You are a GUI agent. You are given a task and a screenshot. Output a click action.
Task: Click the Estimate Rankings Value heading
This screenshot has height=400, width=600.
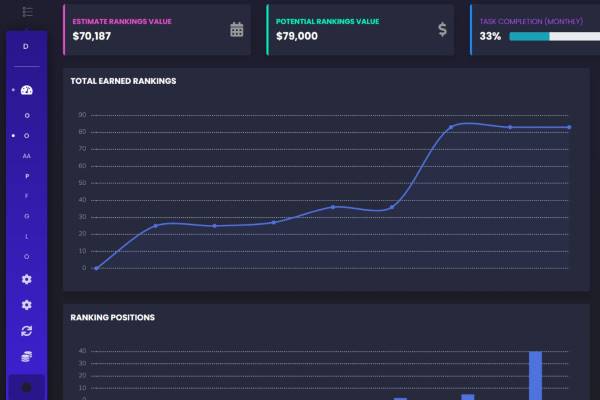click(x=122, y=21)
